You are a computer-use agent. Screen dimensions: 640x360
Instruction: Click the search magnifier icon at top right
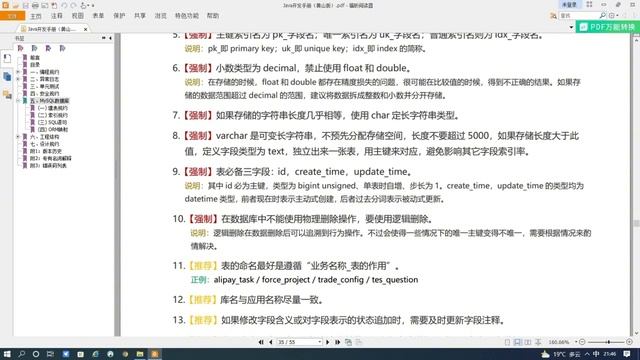tap(602, 16)
